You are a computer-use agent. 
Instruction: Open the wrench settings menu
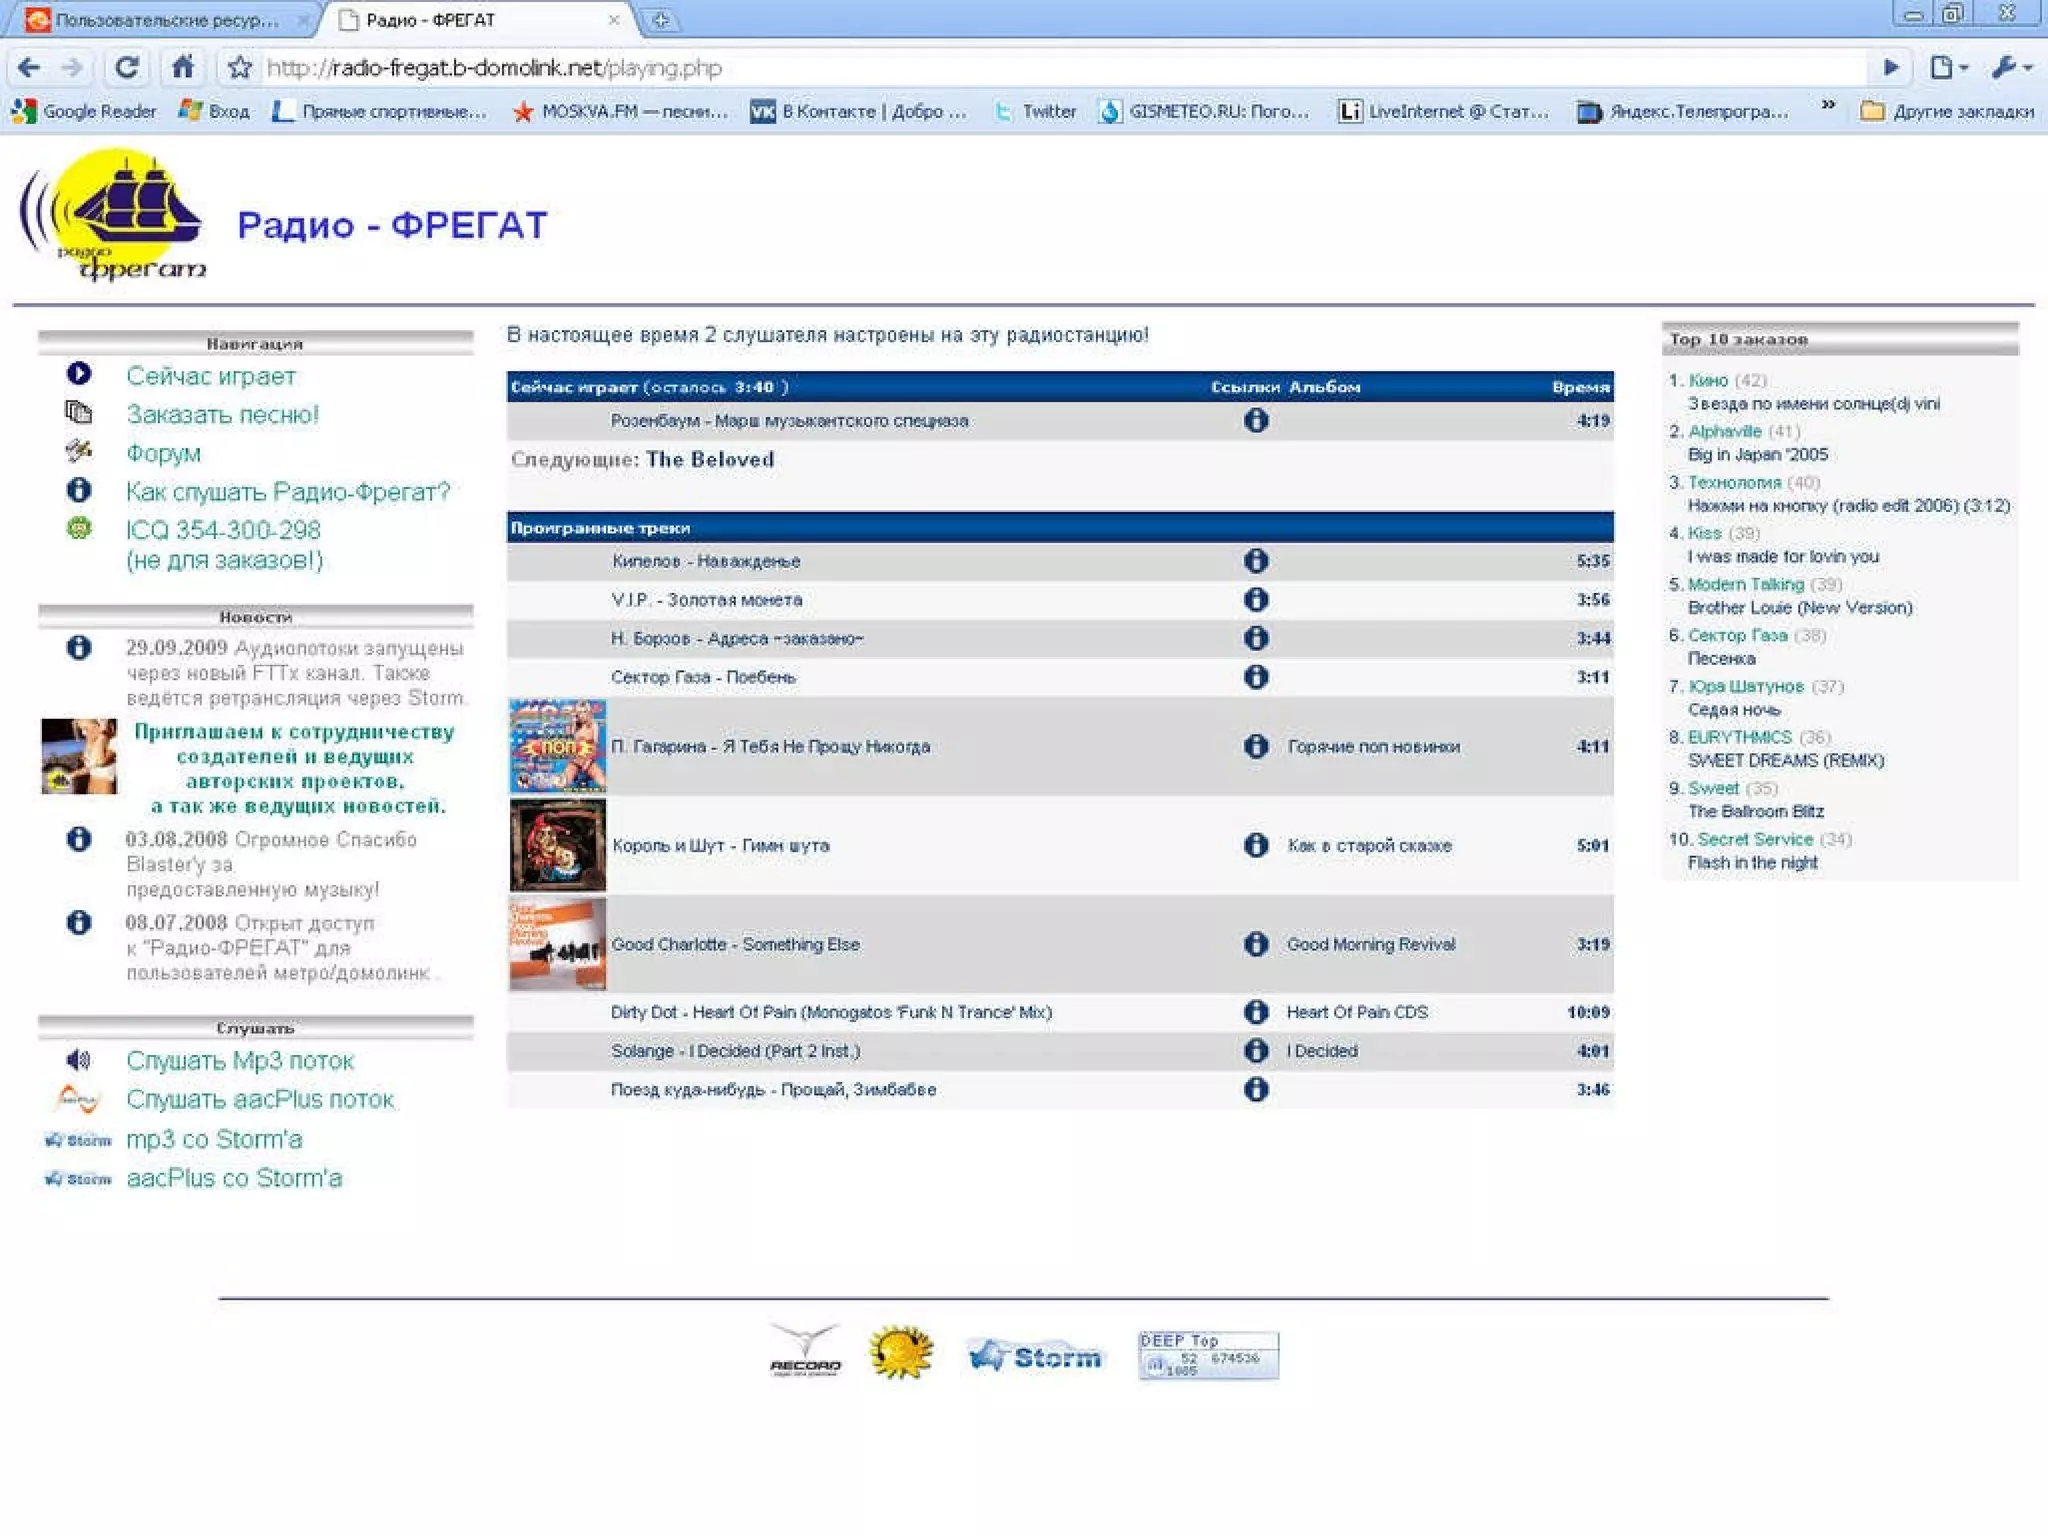click(2011, 68)
